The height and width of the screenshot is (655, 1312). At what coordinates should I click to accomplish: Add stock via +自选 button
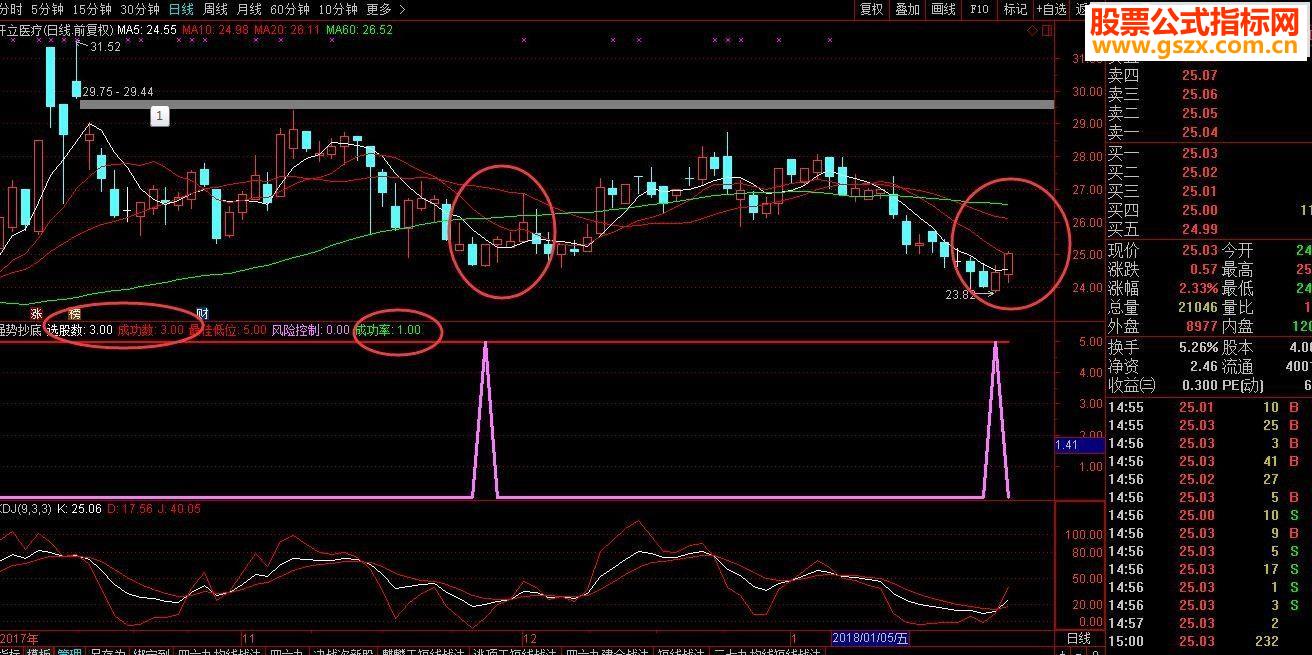click(x=1050, y=9)
